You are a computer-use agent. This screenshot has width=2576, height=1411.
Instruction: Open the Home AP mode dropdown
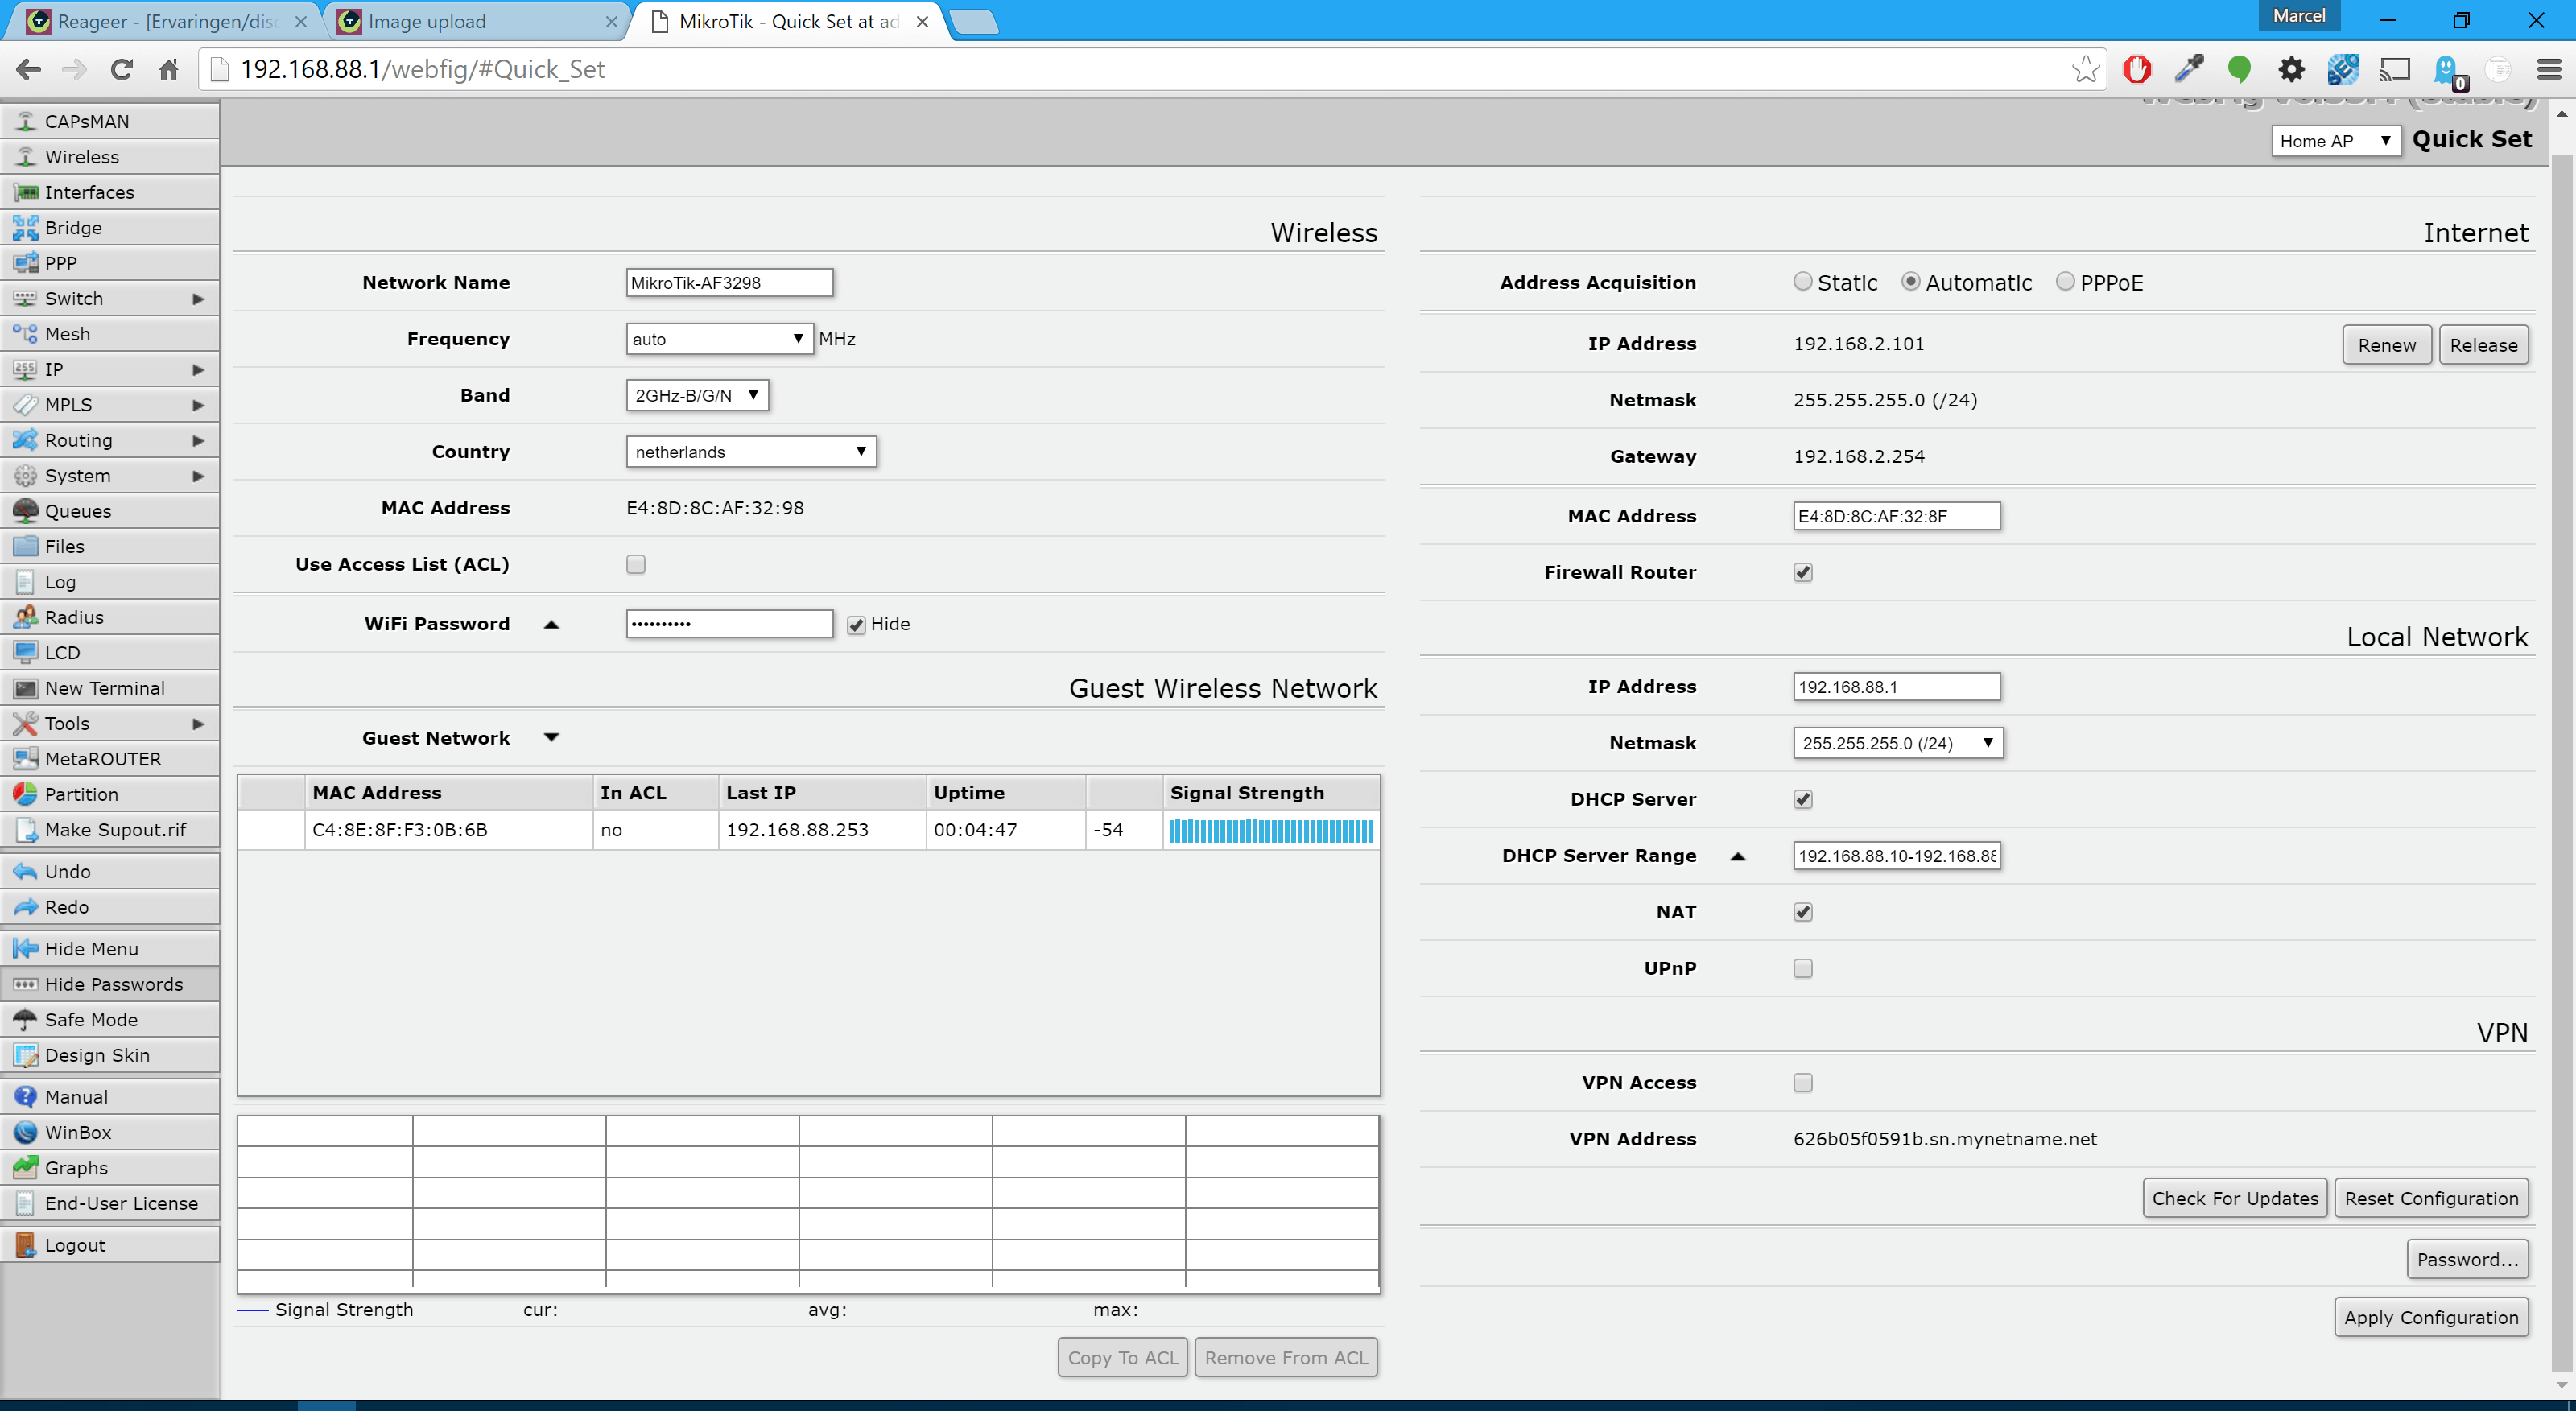pos(2335,141)
